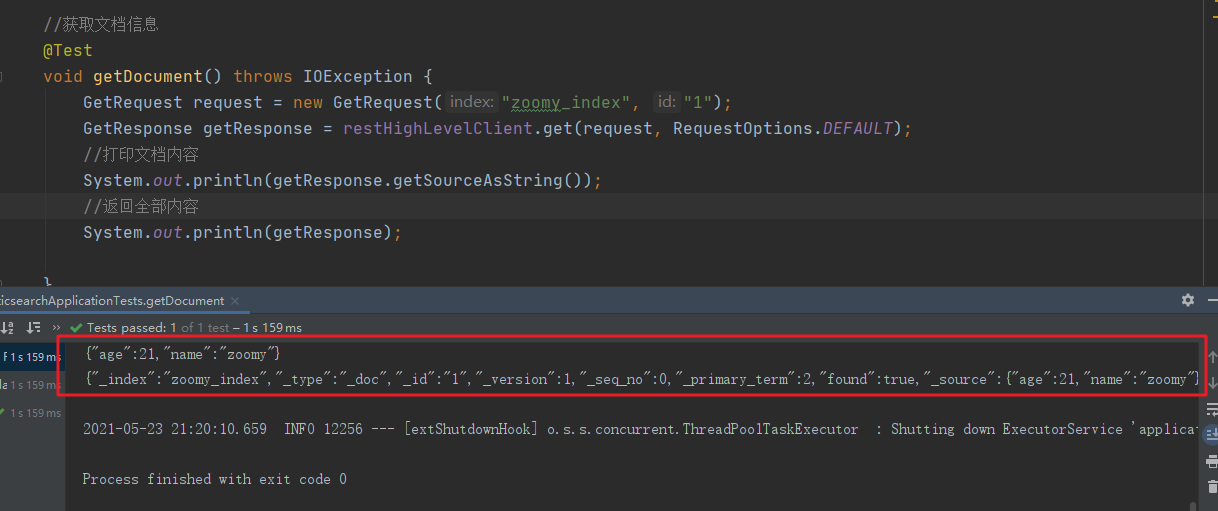Click the "zoomy_index" string argument

(565, 102)
